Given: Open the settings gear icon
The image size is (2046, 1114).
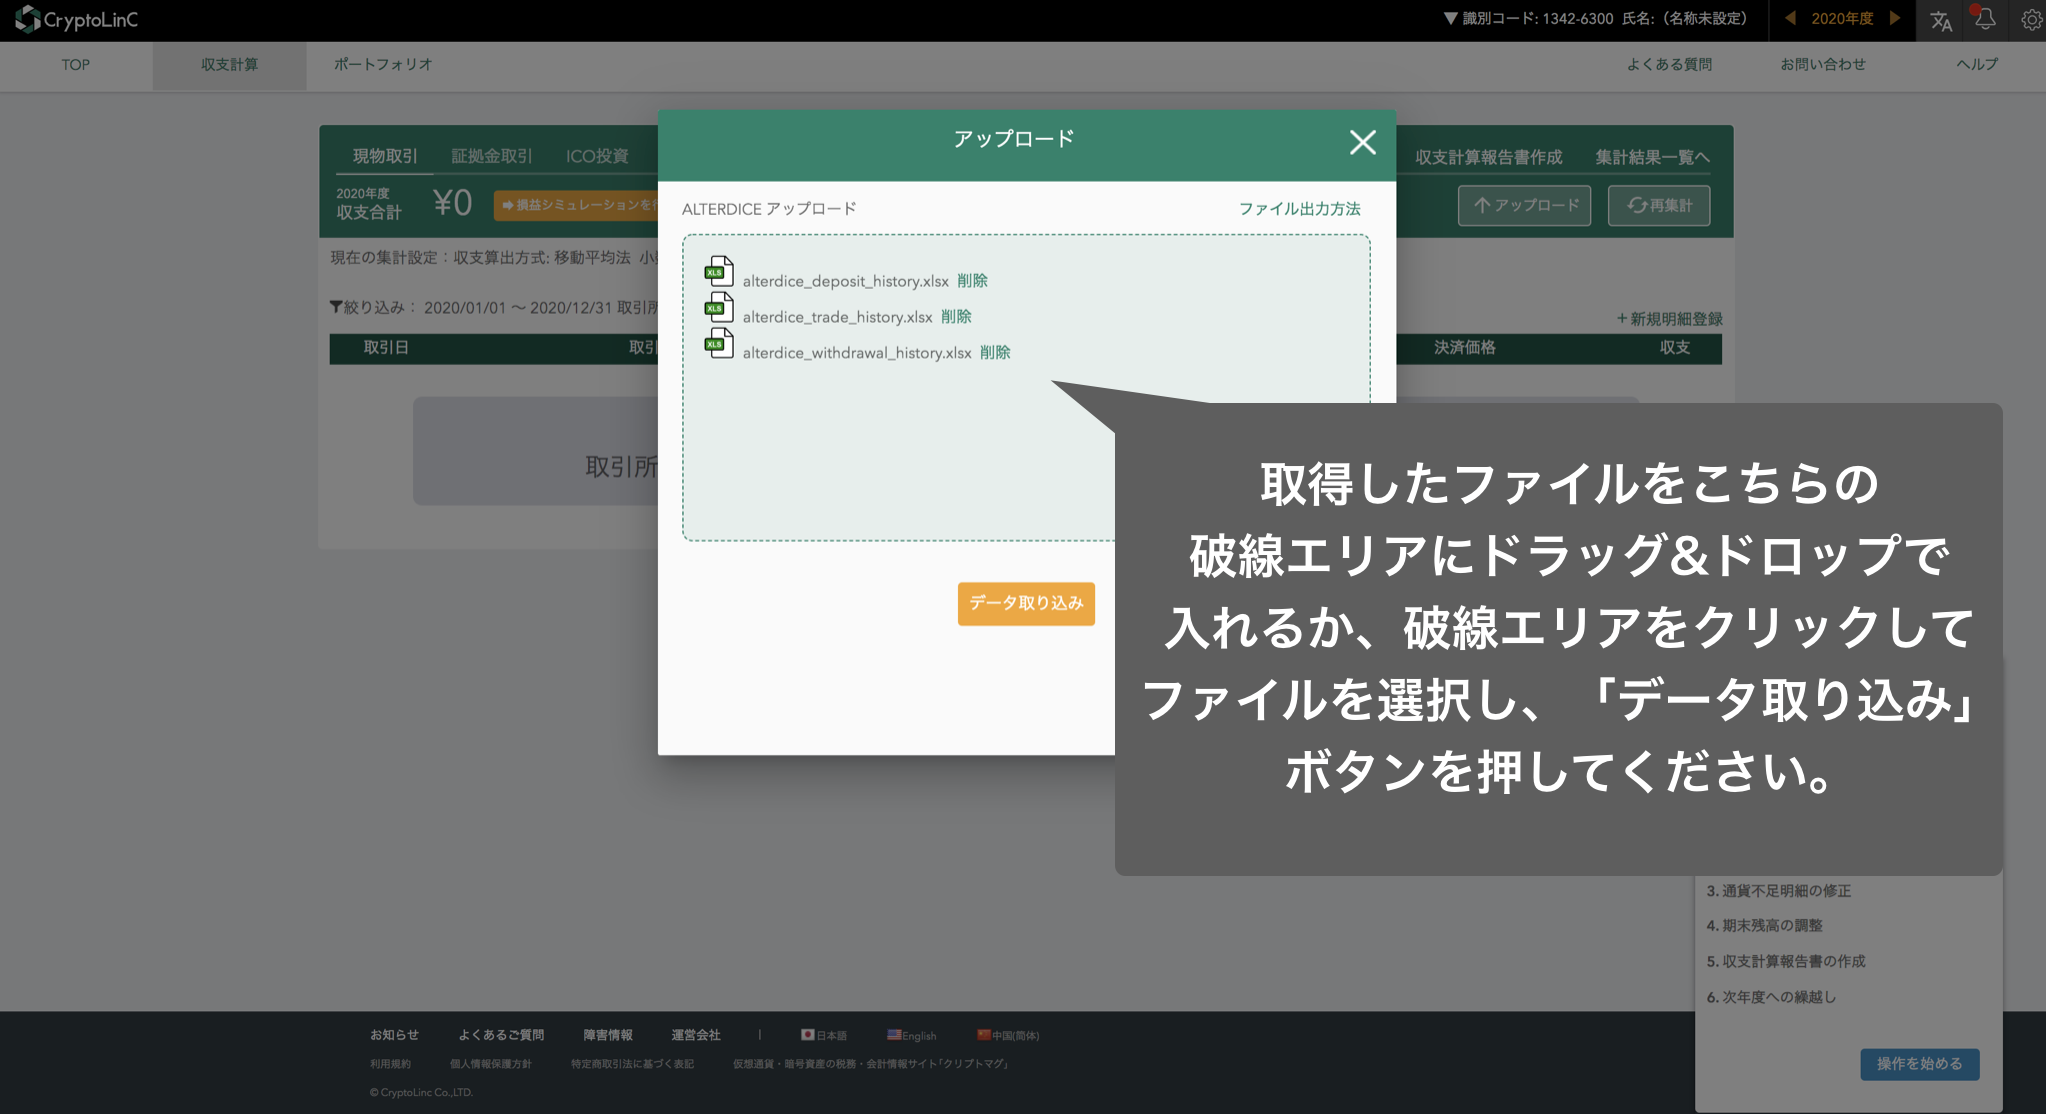Looking at the screenshot, I should pos(2031,20).
